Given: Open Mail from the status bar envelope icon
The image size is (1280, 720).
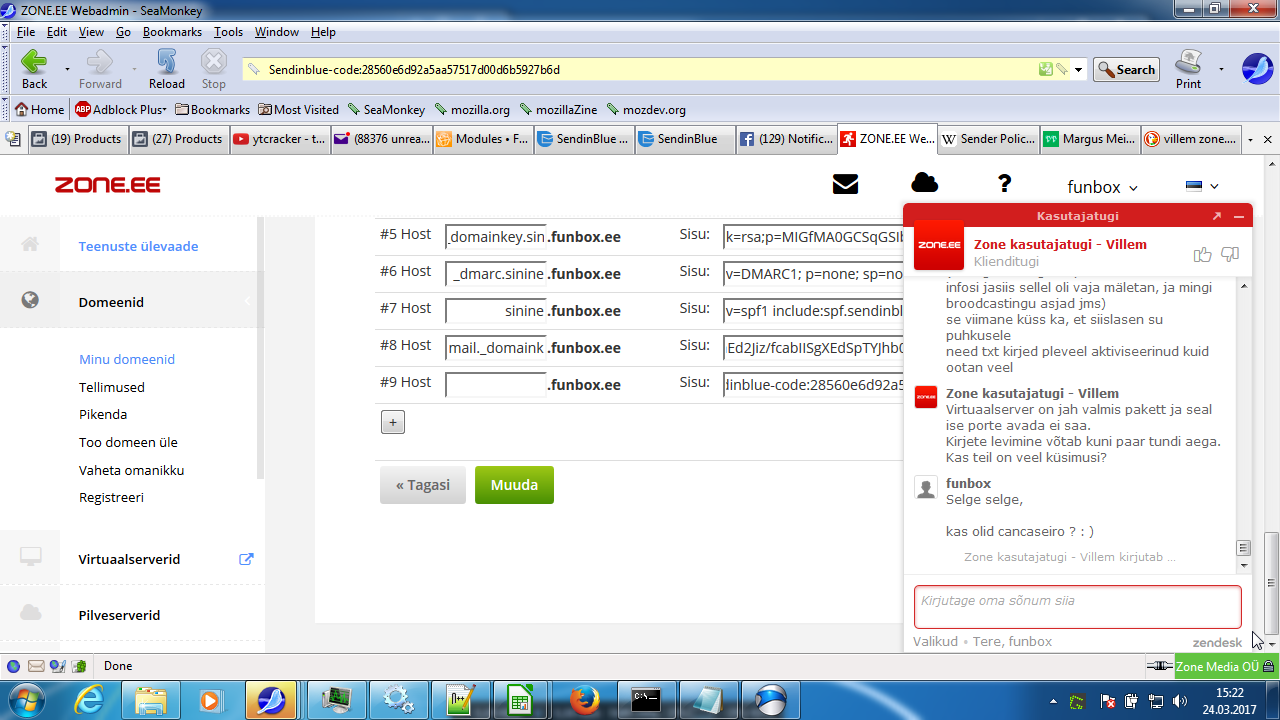Looking at the screenshot, I should (36, 666).
